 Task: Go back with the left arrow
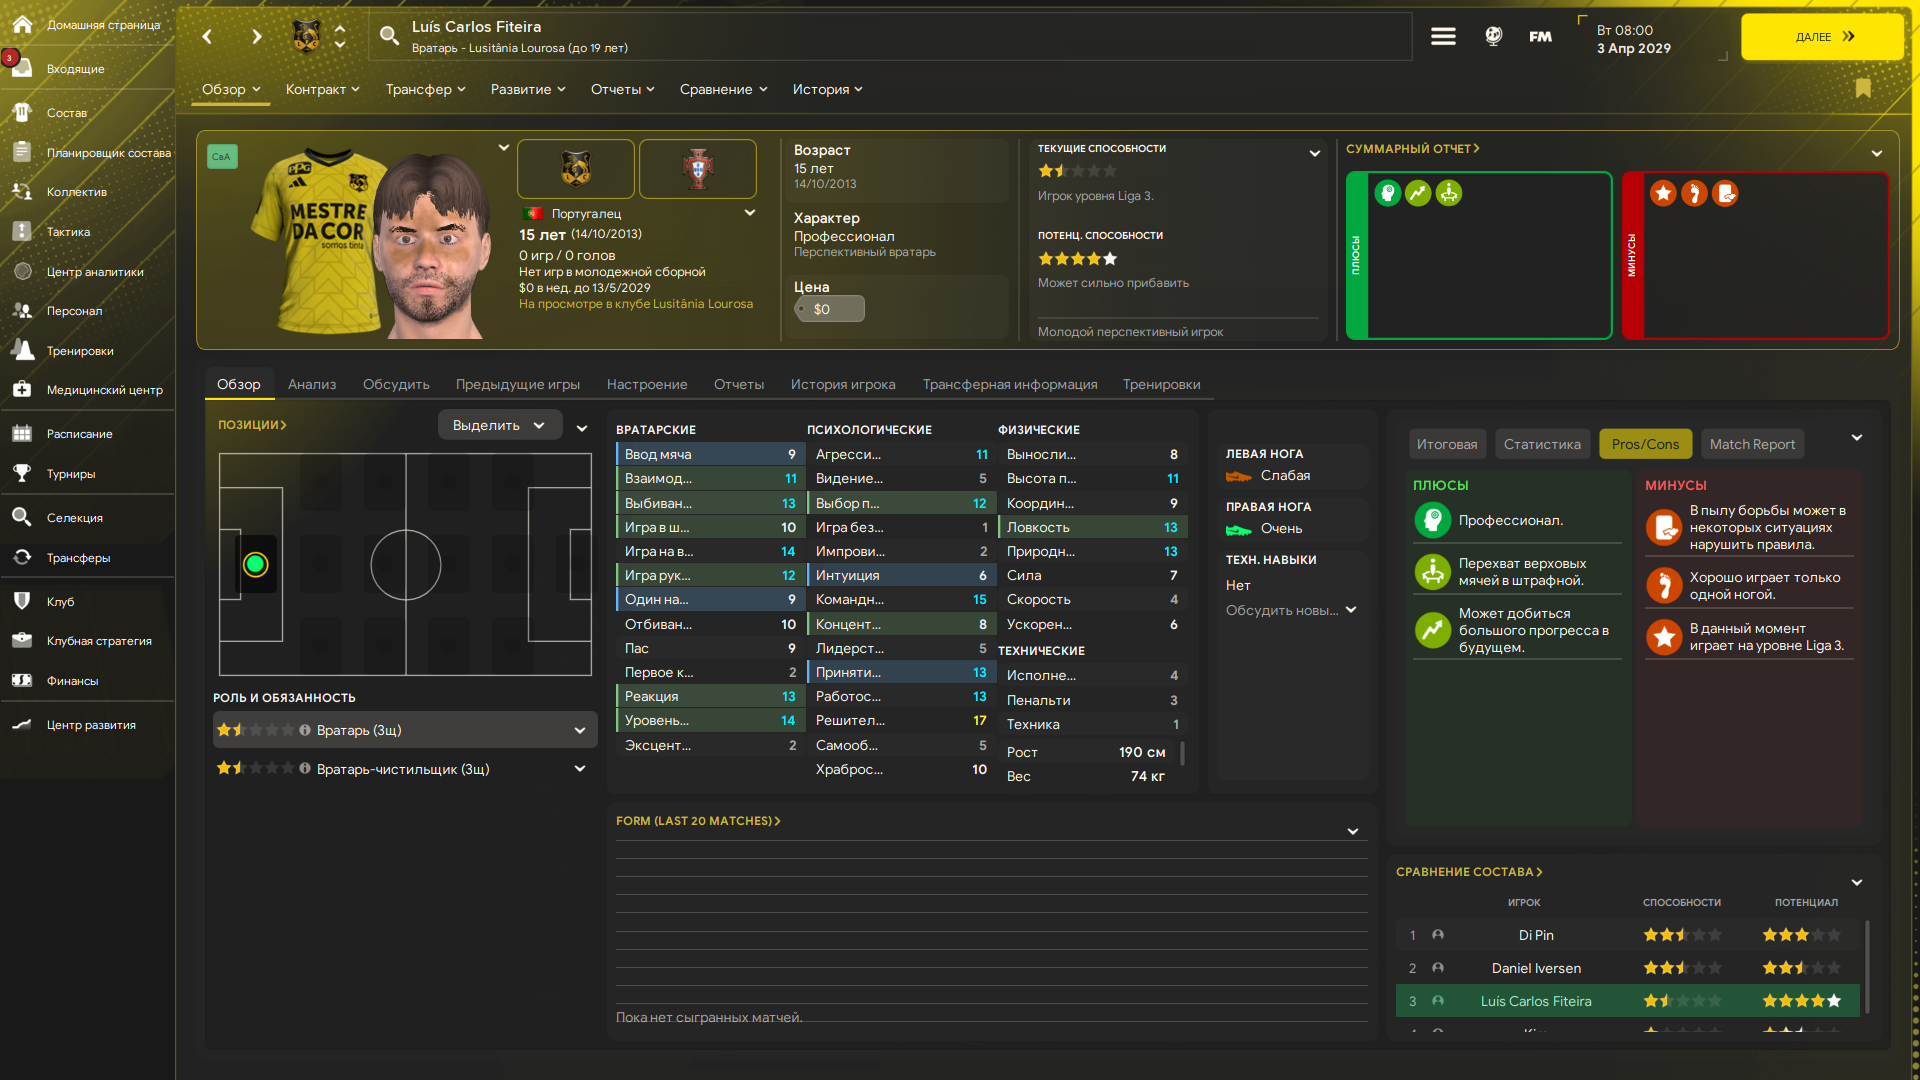pyautogui.click(x=207, y=37)
